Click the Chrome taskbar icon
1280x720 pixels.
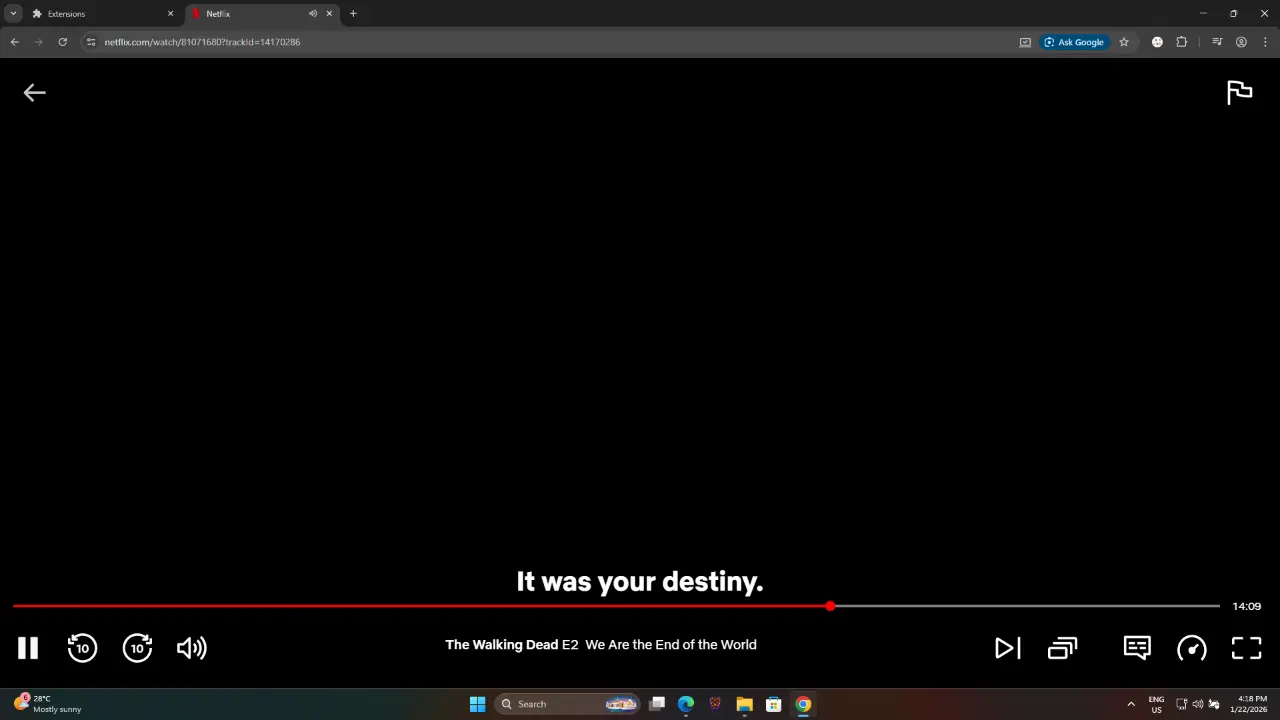[803, 704]
